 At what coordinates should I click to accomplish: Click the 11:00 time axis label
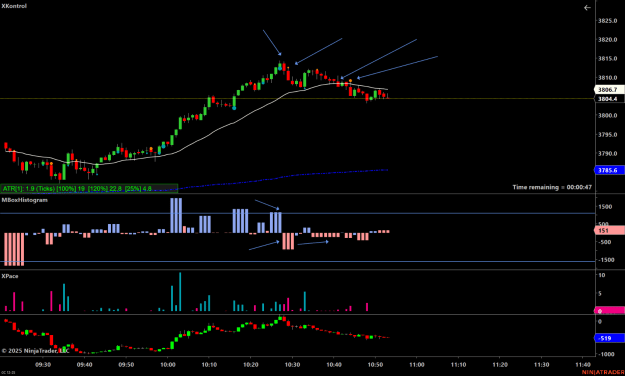click(x=417, y=365)
